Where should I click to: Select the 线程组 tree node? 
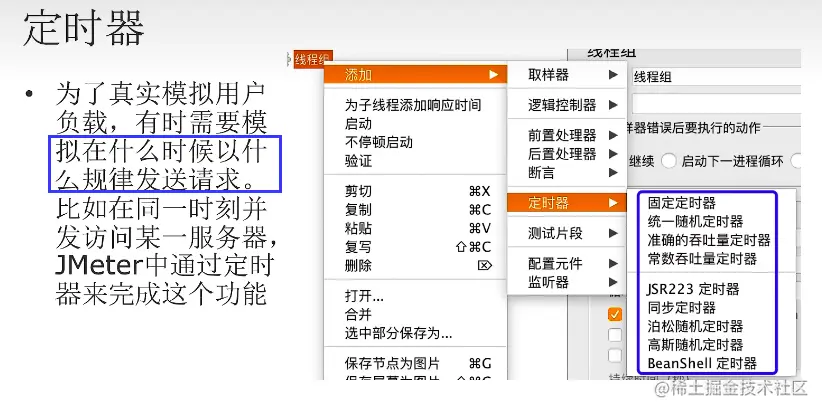tap(312, 59)
